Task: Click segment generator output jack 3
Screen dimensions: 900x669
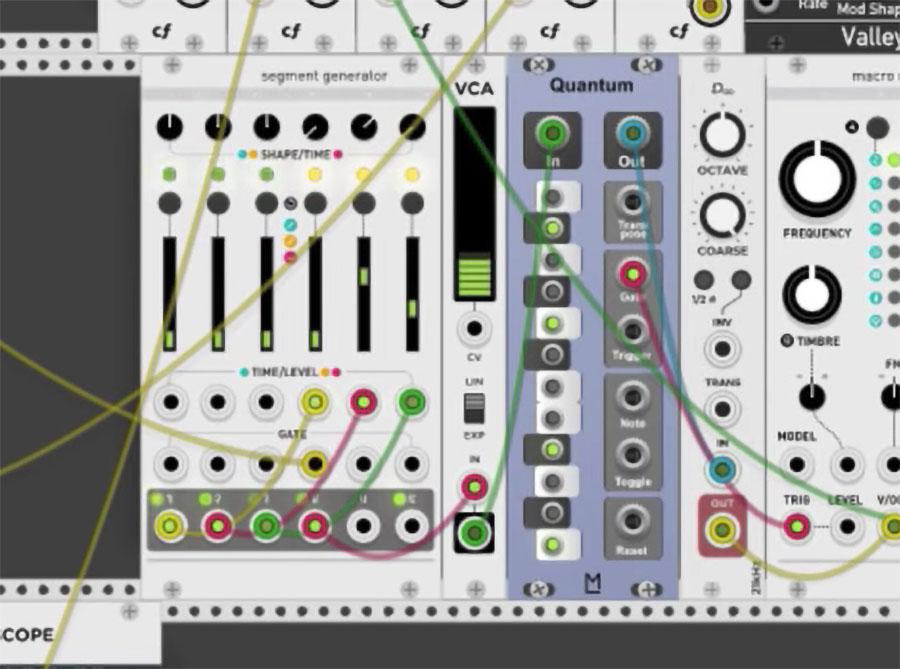Action: pyautogui.click(x=266, y=525)
